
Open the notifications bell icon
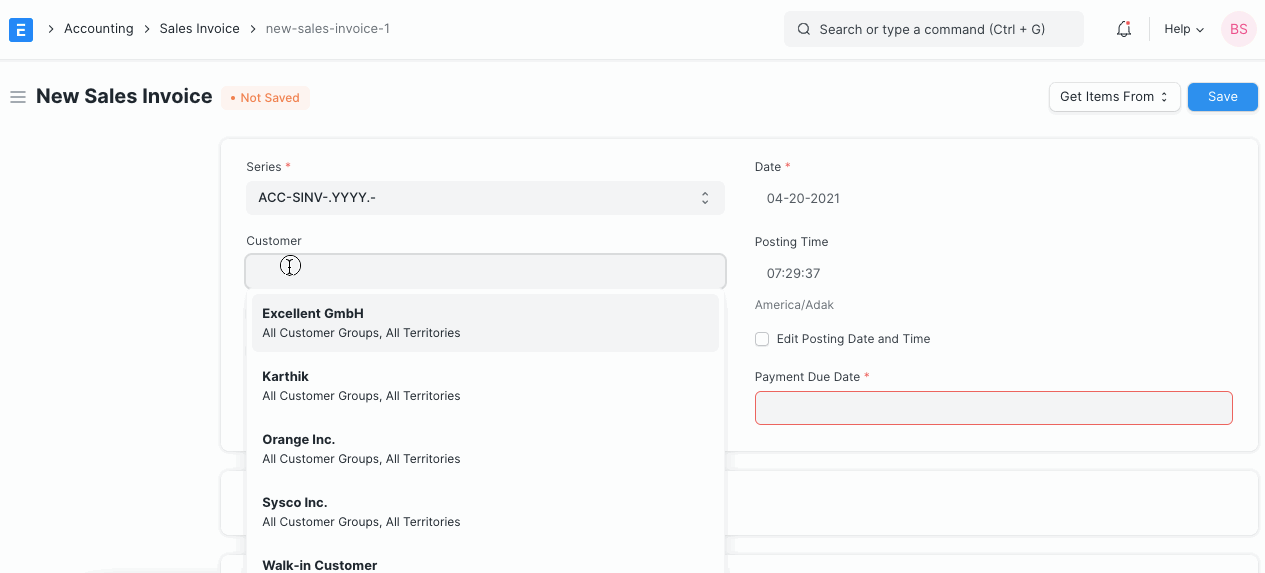[x=1124, y=29]
